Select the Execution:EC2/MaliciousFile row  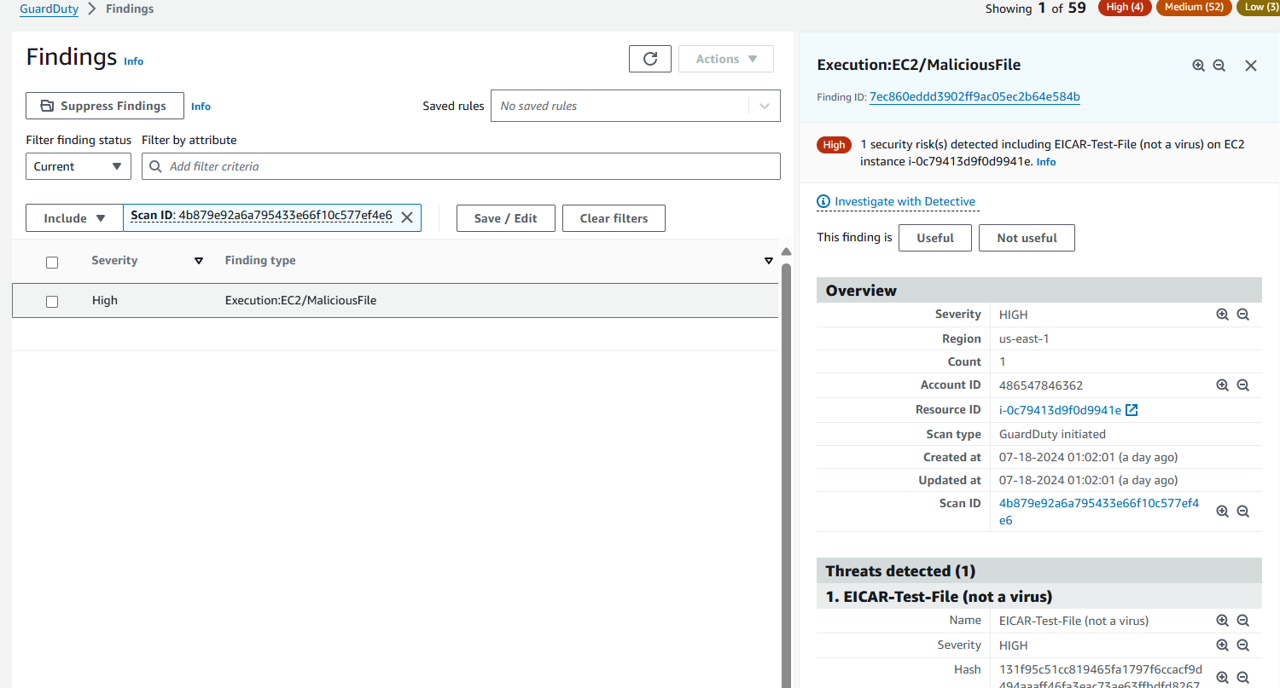coord(395,301)
